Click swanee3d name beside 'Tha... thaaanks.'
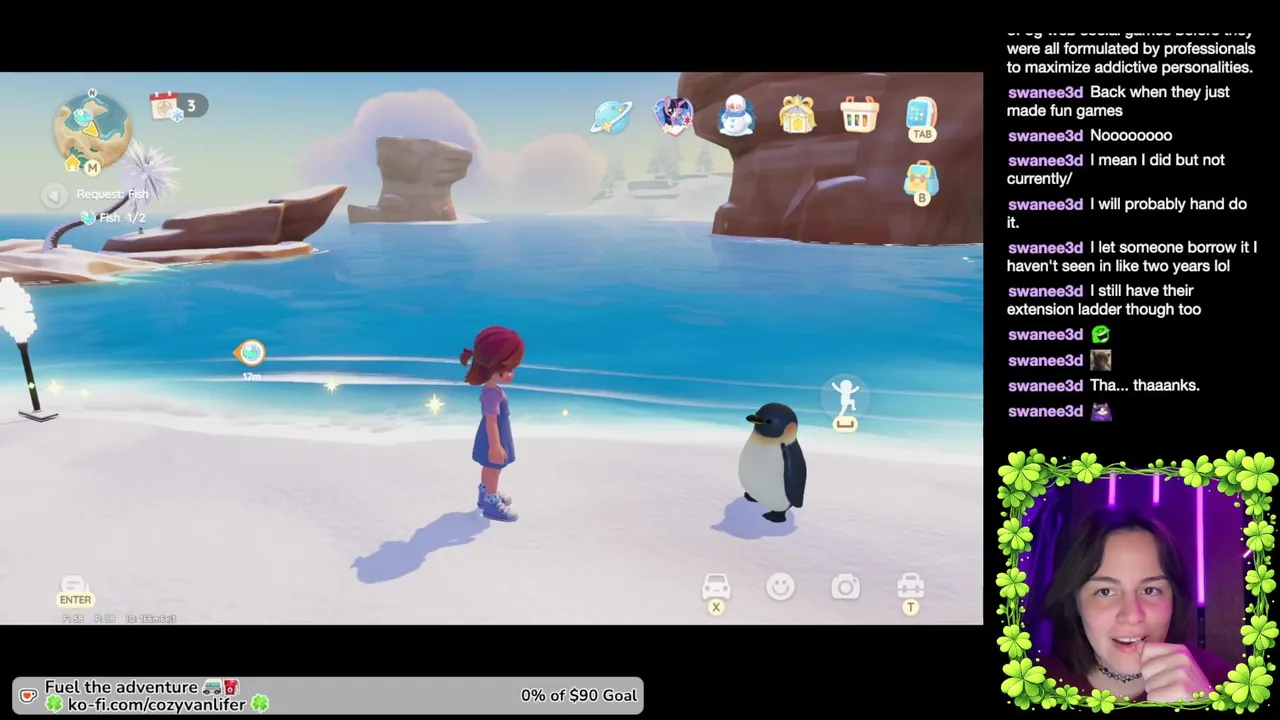This screenshot has height=720, width=1280. 1045,385
